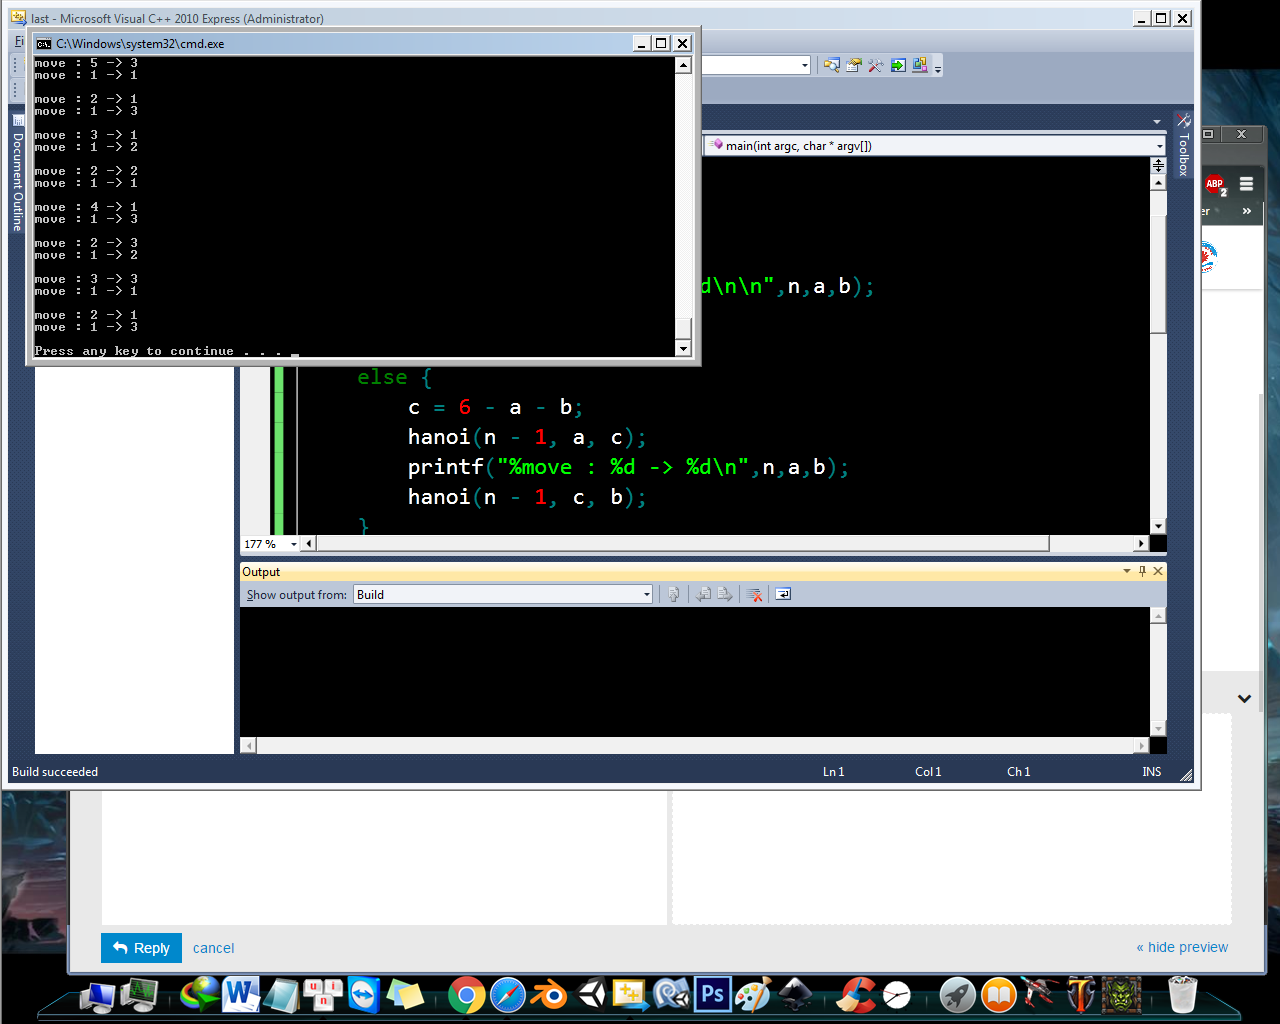Open Blender from the dock

pos(548,995)
